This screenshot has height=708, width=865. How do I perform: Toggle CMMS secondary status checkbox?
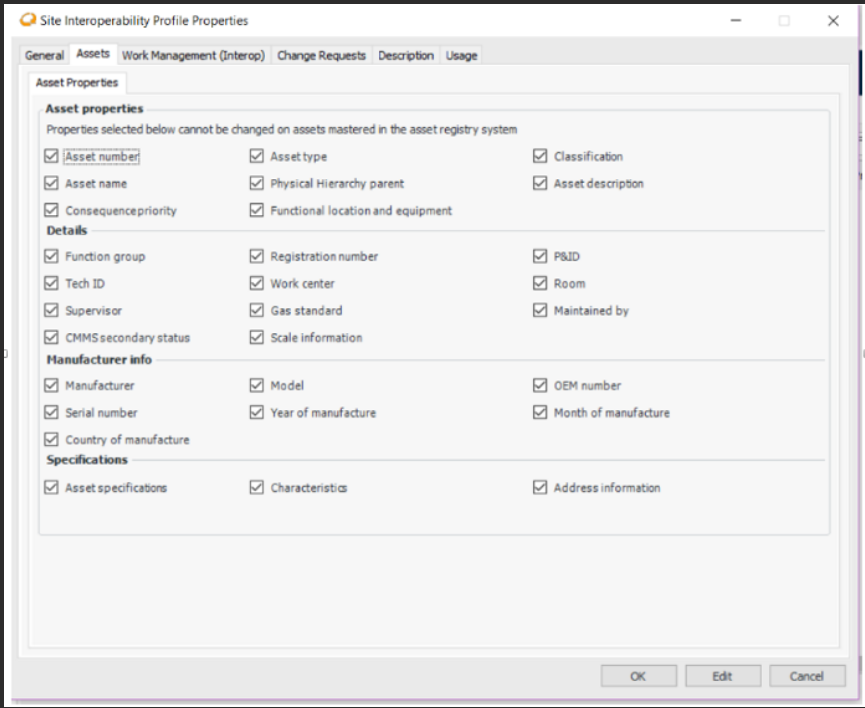click(x=51, y=337)
